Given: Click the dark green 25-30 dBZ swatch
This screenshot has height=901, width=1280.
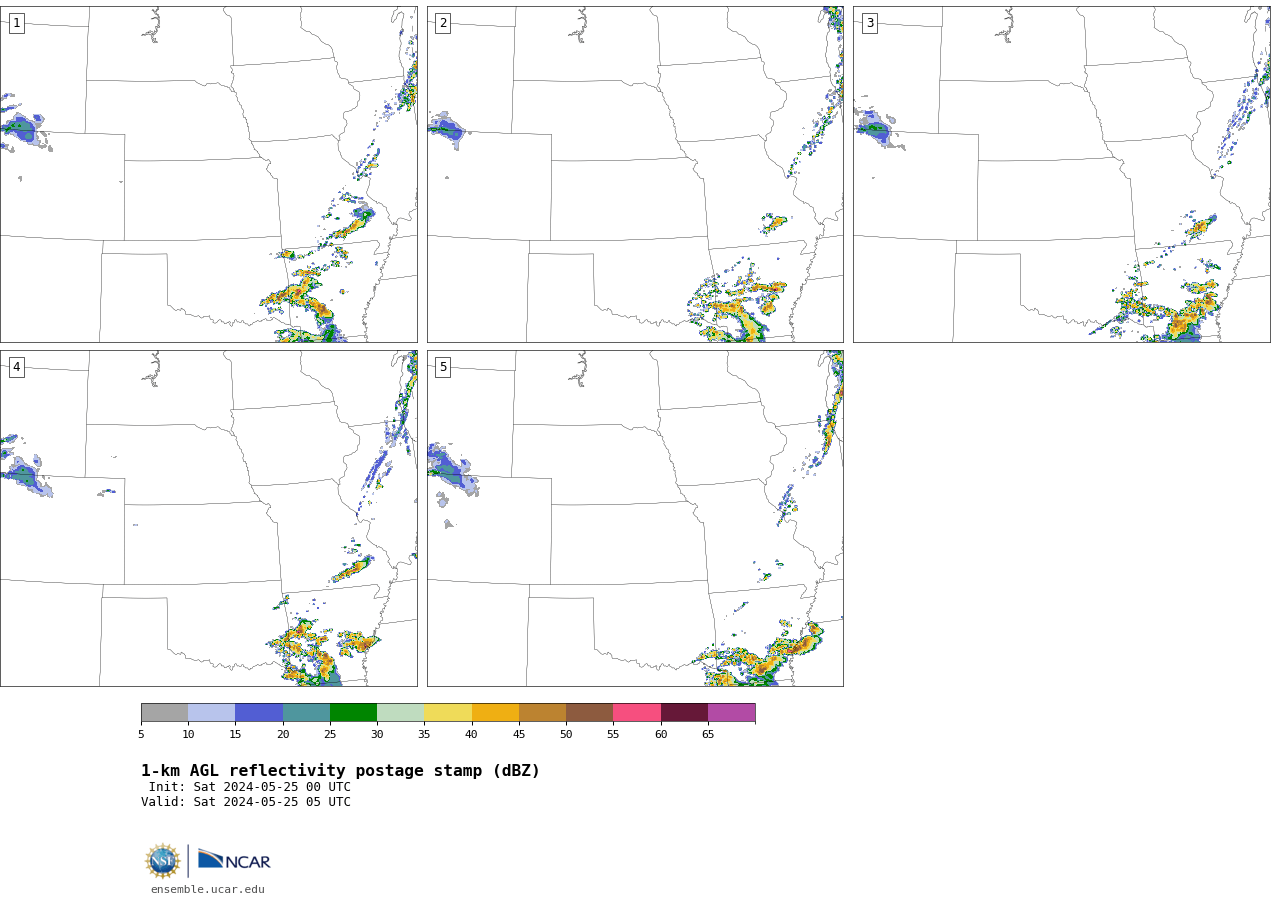Looking at the screenshot, I should (354, 713).
